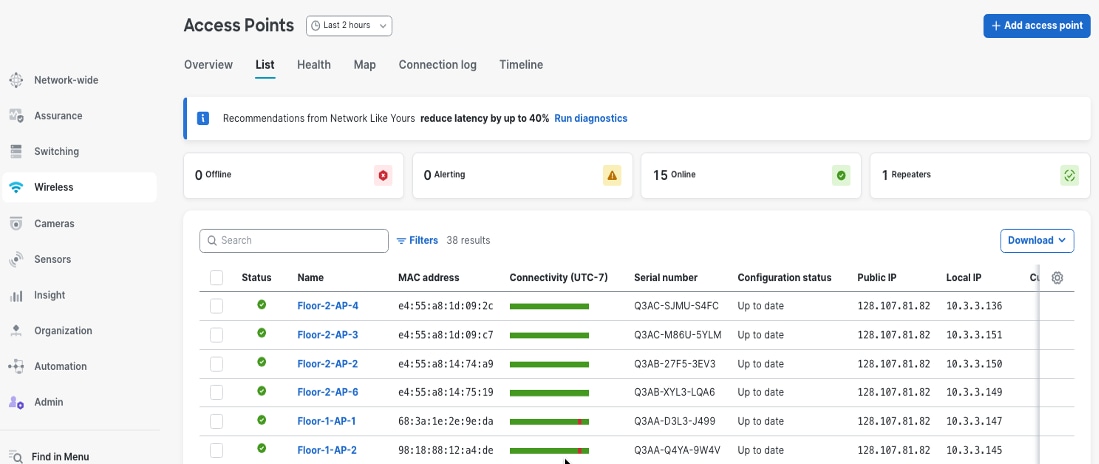Click the Repeaters status icon

[1069, 175]
